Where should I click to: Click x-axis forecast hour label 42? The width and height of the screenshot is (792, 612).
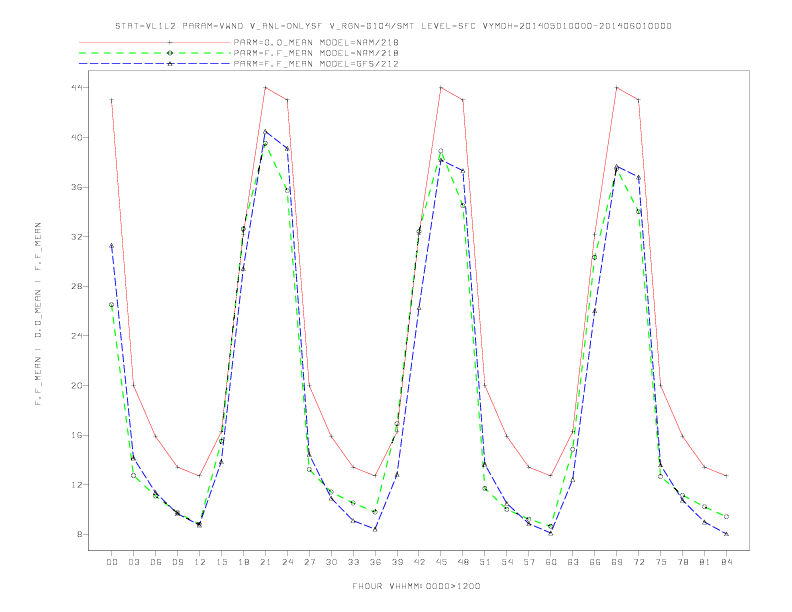tap(419, 562)
